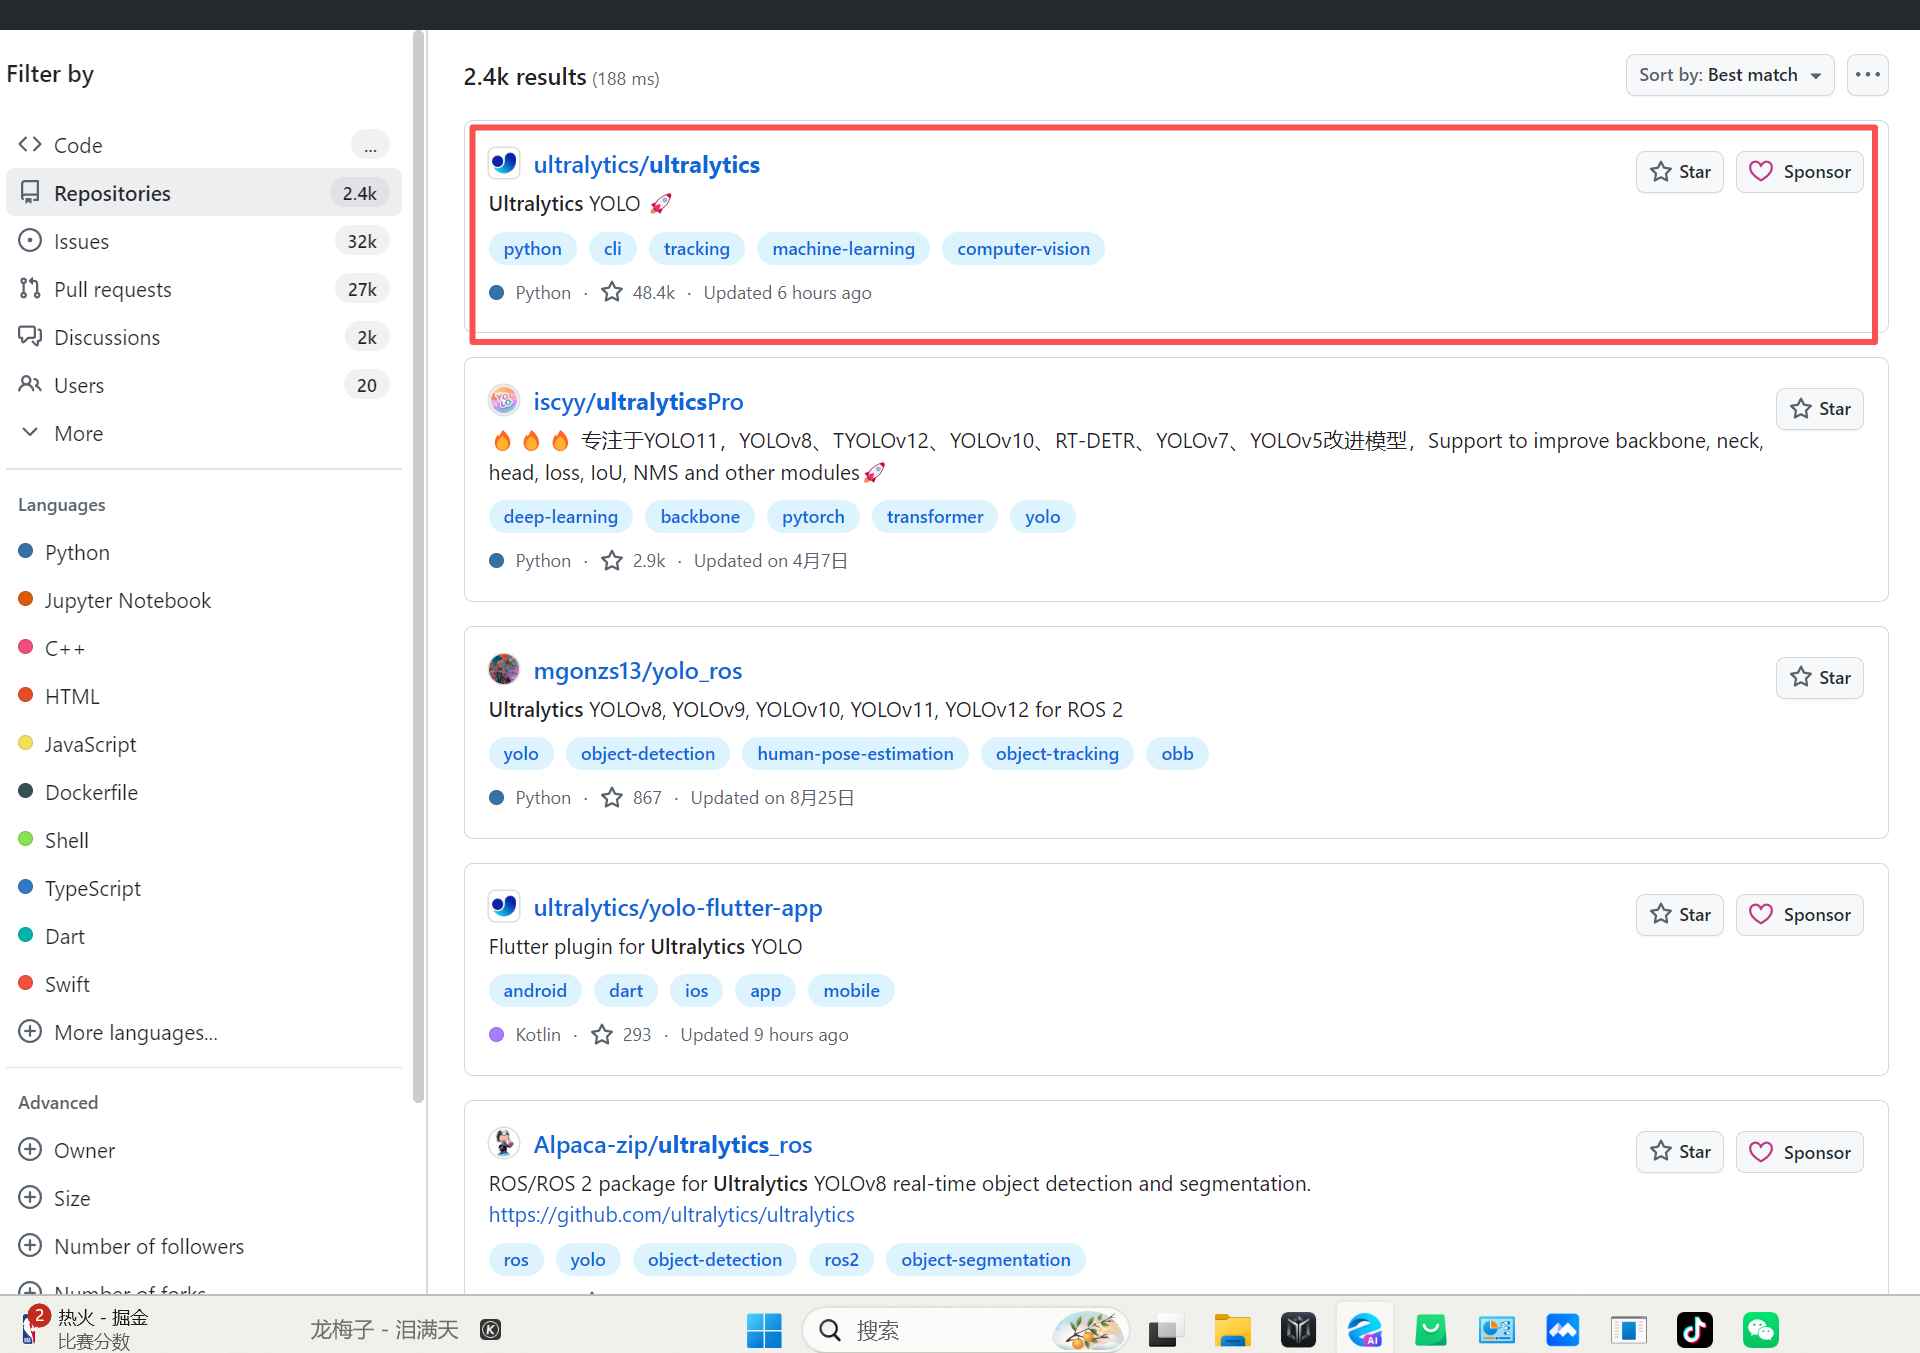This screenshot has width=1920, height=1353.
Task: Click the Users icon in the filter sidebar
Action: [29, 385]
